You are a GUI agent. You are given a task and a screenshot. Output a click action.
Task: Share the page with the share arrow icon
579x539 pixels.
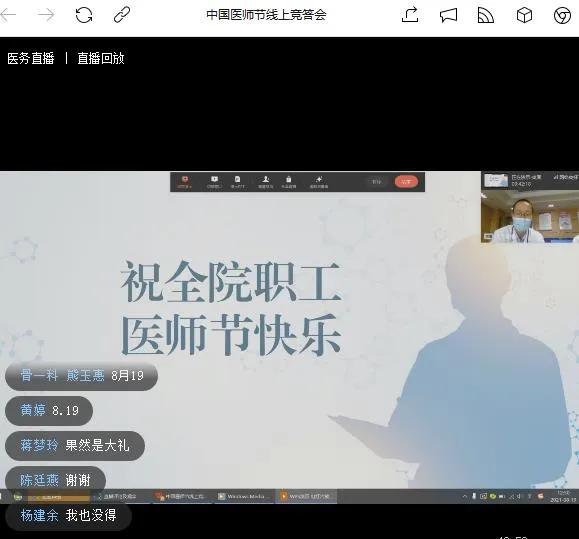pos(410,15)
